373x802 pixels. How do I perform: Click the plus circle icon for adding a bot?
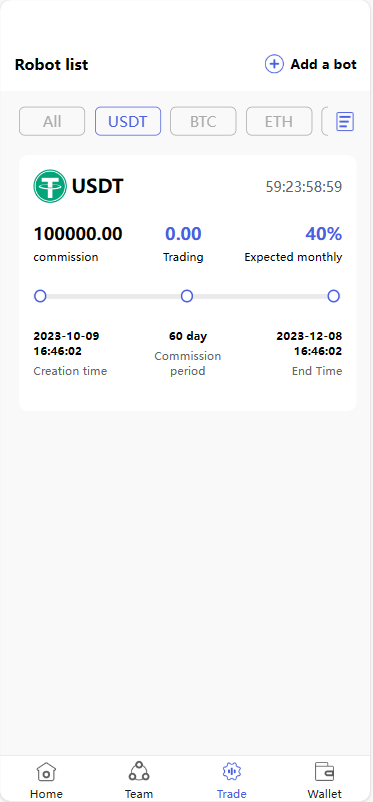pos(274,64)
